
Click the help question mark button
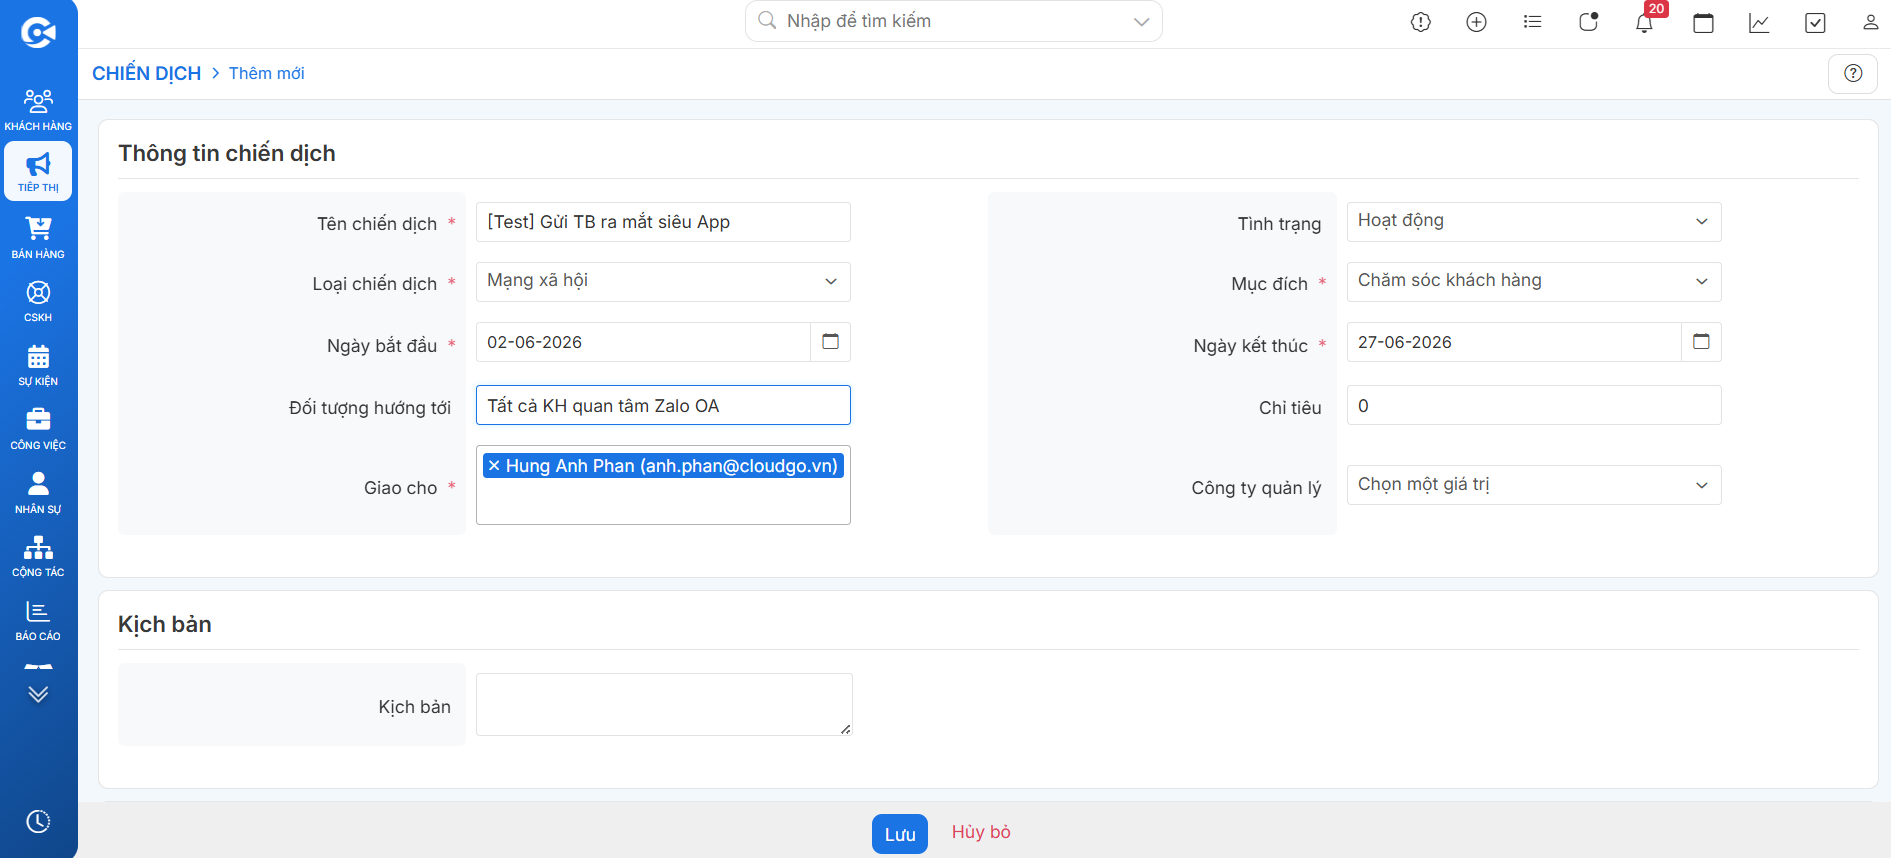pyautogui.click(x=1853, y=73)
